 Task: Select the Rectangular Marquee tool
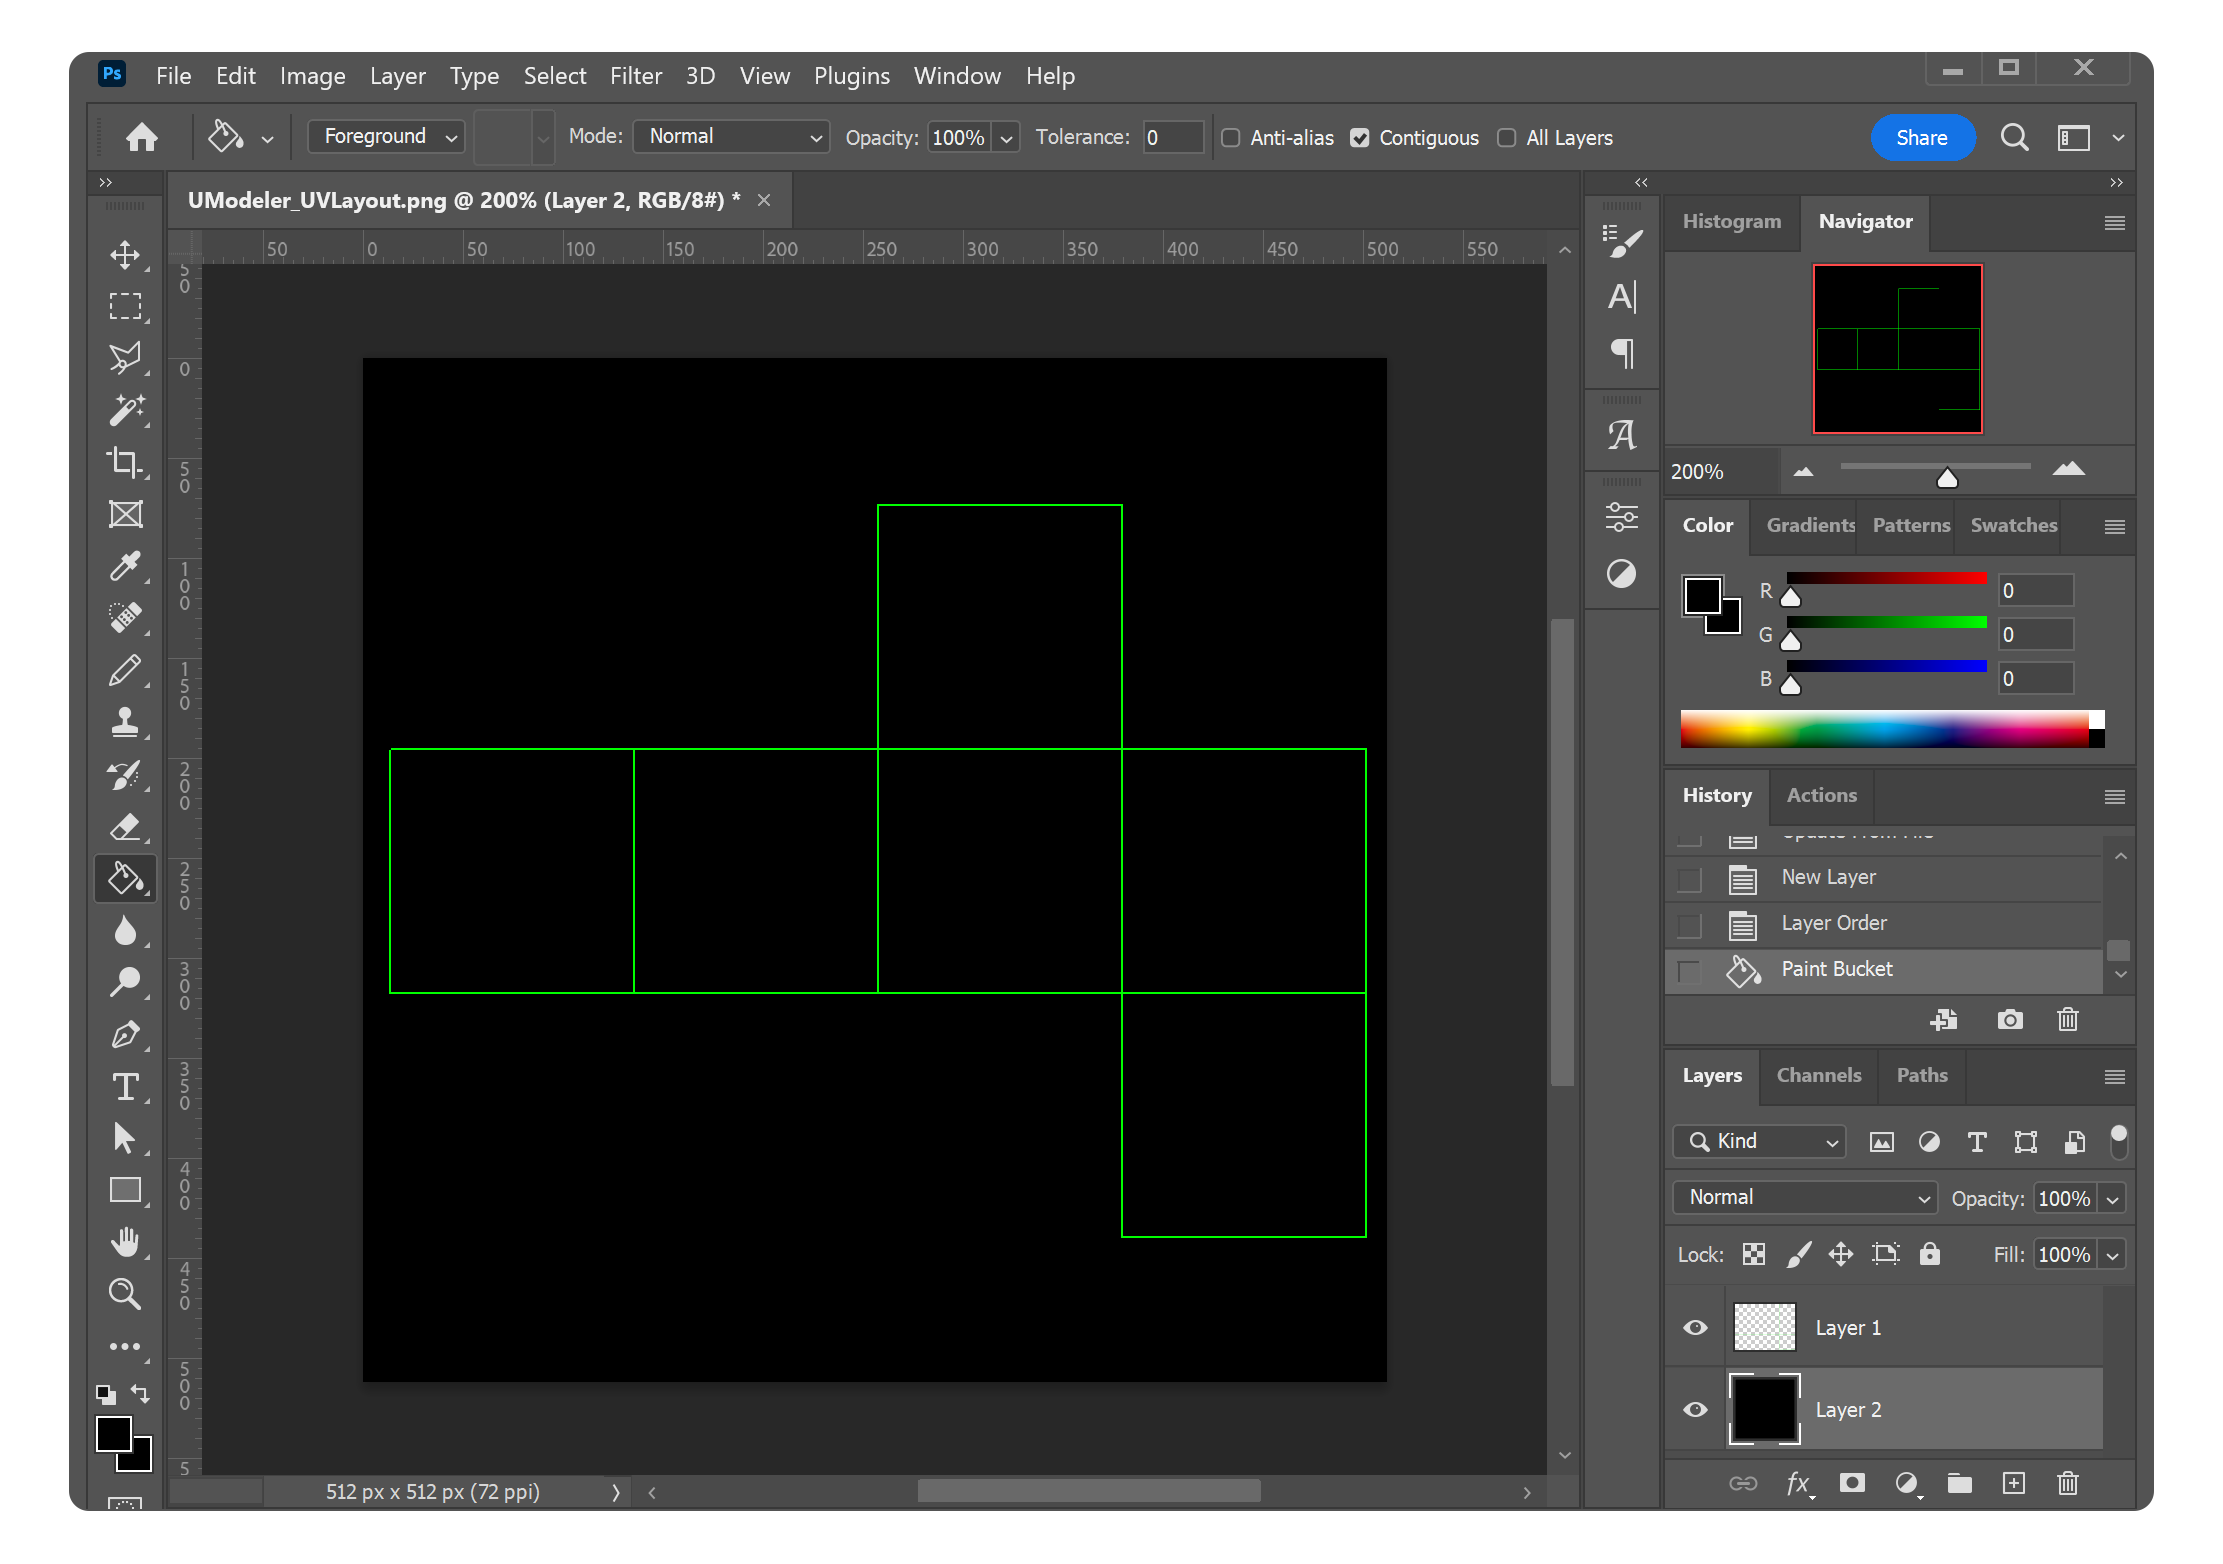[125, 306]
